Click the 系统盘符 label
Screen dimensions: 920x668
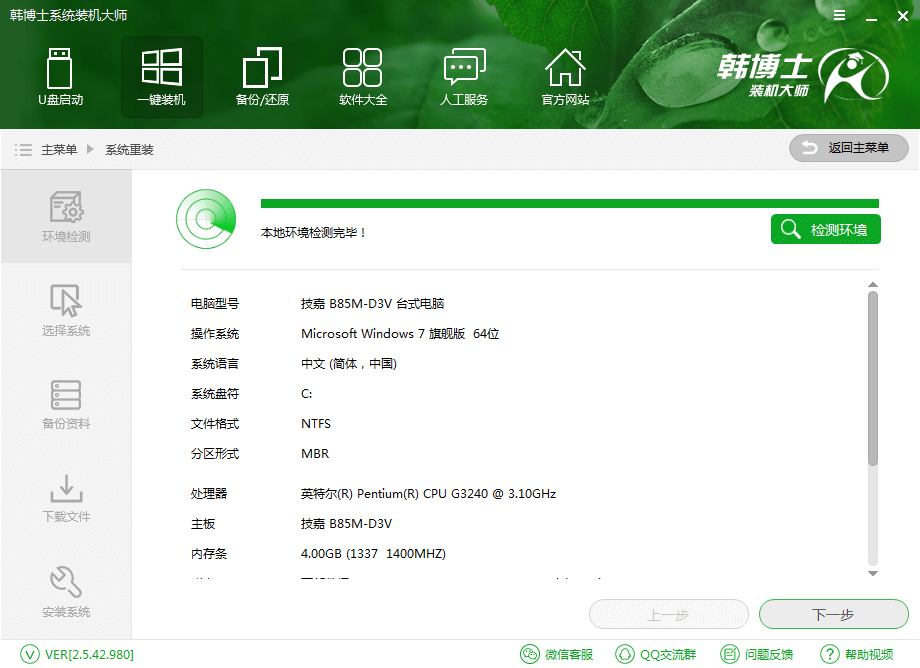tap(215, 394)
